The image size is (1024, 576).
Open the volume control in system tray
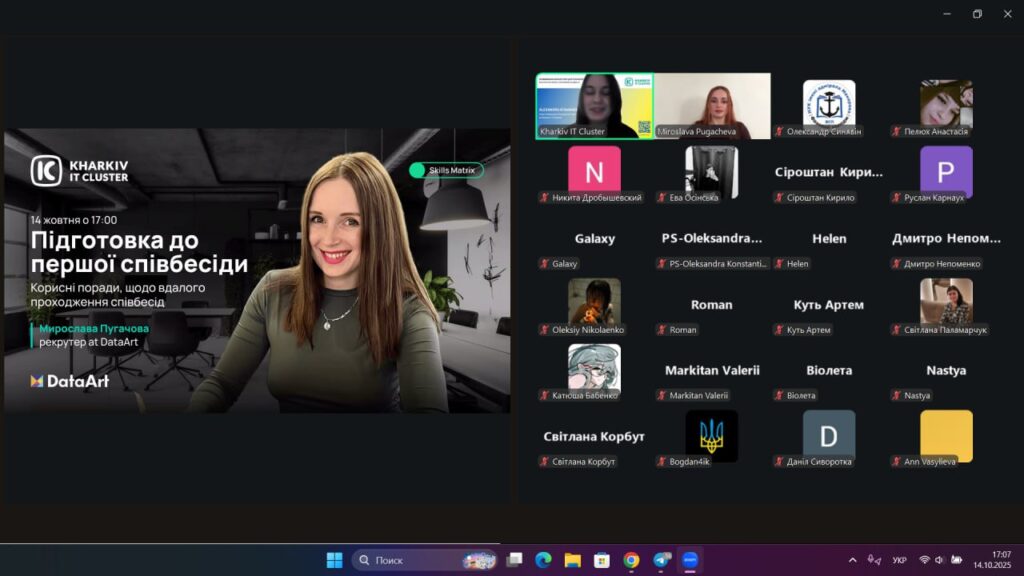point(941,560)
